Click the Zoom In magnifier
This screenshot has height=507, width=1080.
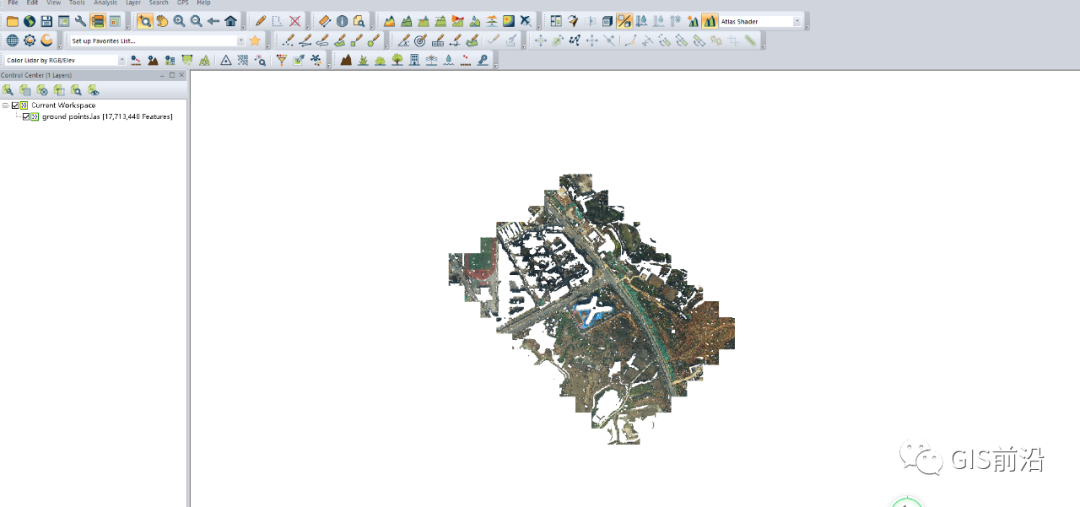pos(179,21)
